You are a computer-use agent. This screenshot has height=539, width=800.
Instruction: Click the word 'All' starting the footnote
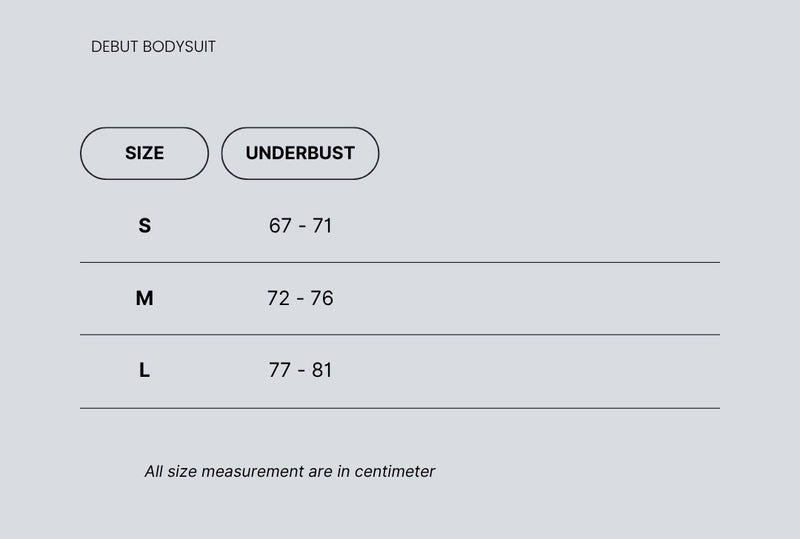(154, 471)
